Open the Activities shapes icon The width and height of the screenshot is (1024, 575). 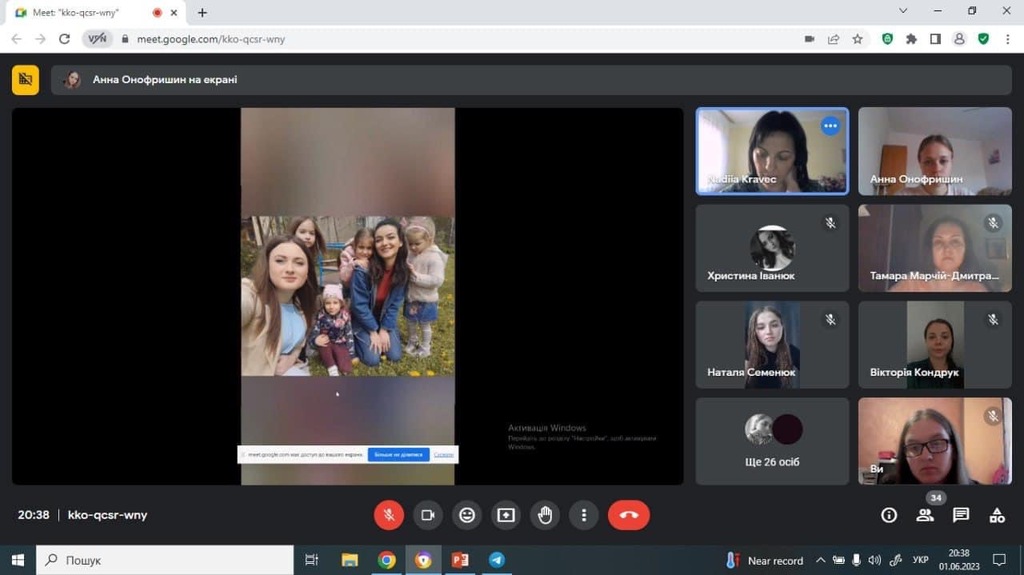[x=997, y=515]
